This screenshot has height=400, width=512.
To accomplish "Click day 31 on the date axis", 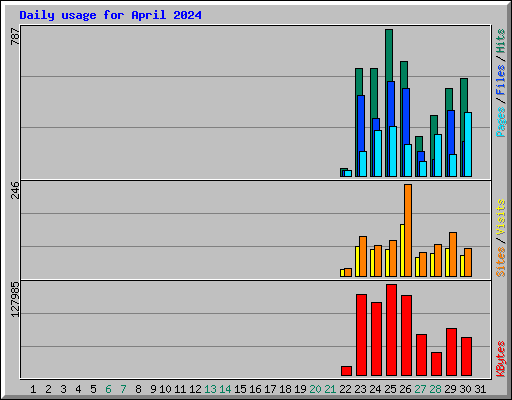I will click(480, 389).
